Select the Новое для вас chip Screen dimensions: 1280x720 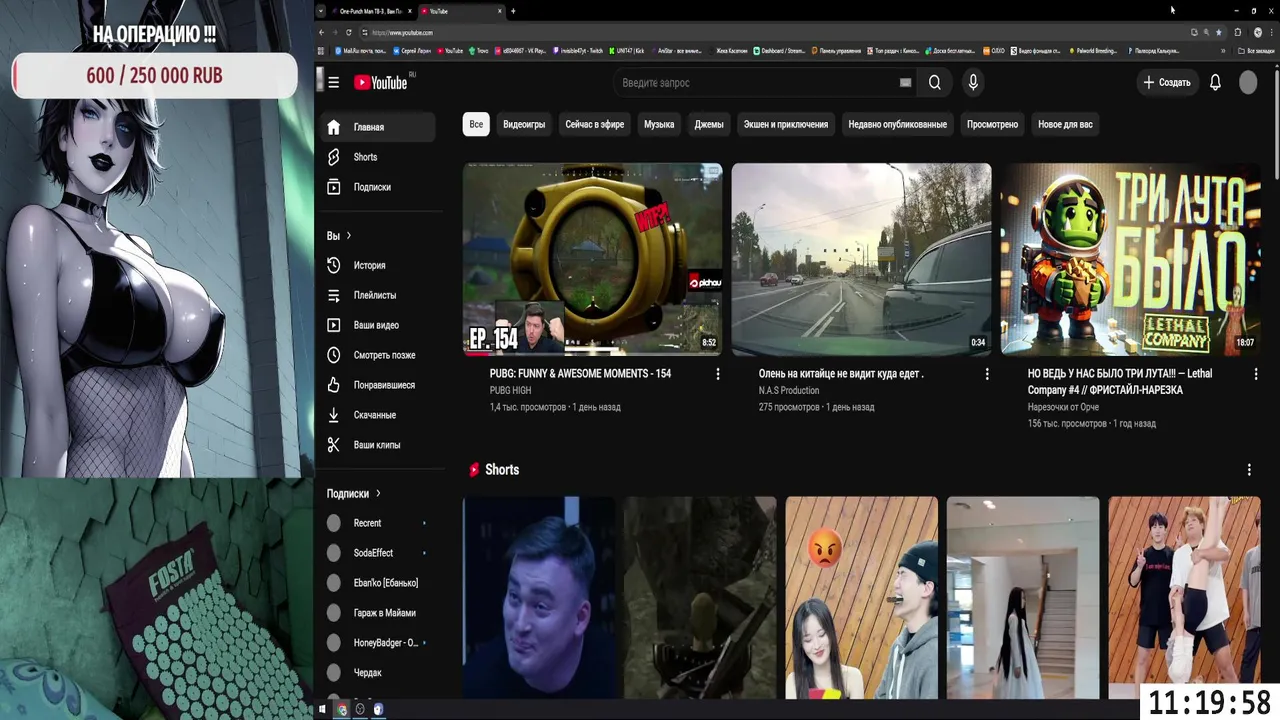[1065, 124]
